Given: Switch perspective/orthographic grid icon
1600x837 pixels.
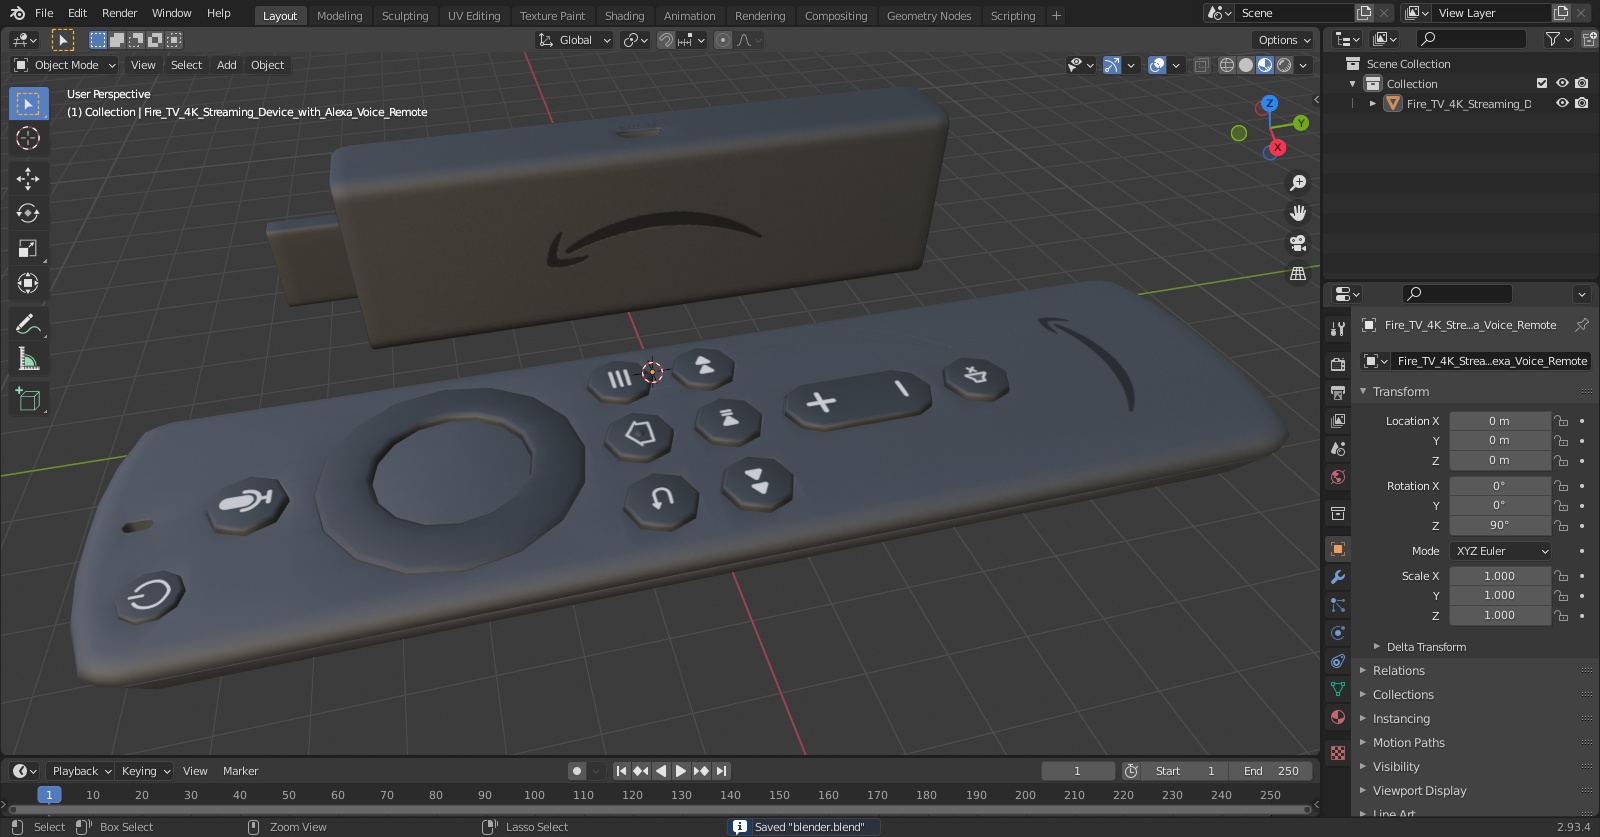Looking at the screenshot, I should coord(1298,273).
